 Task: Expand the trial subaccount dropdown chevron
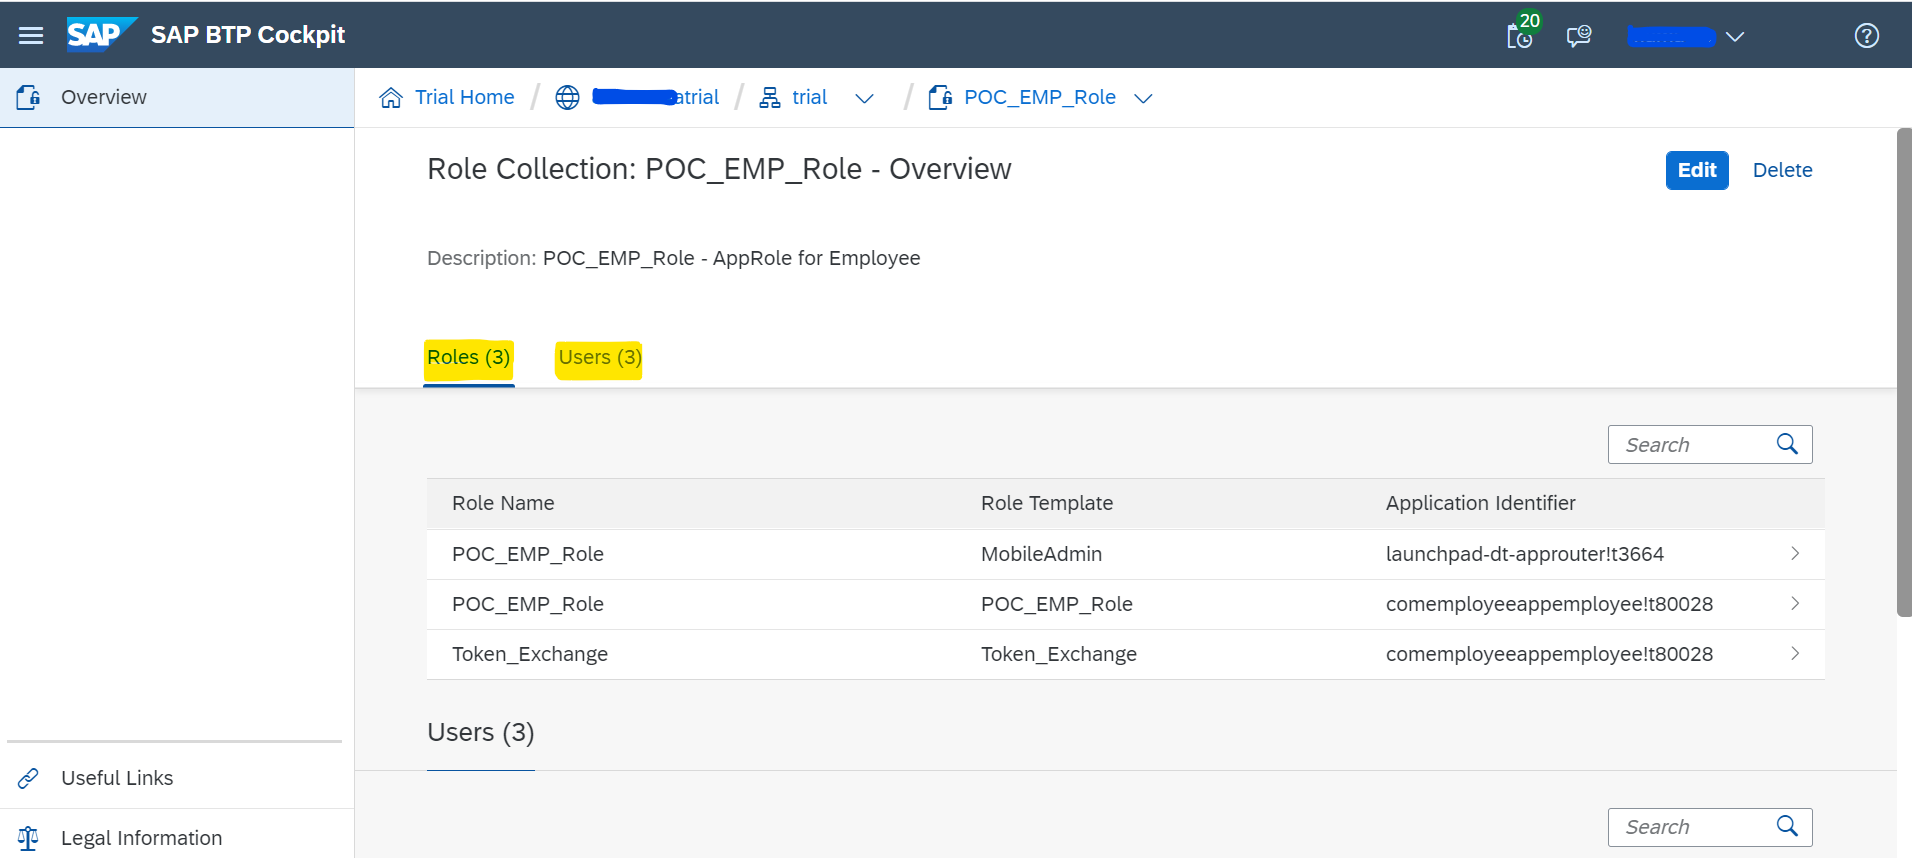pos(865,98)
